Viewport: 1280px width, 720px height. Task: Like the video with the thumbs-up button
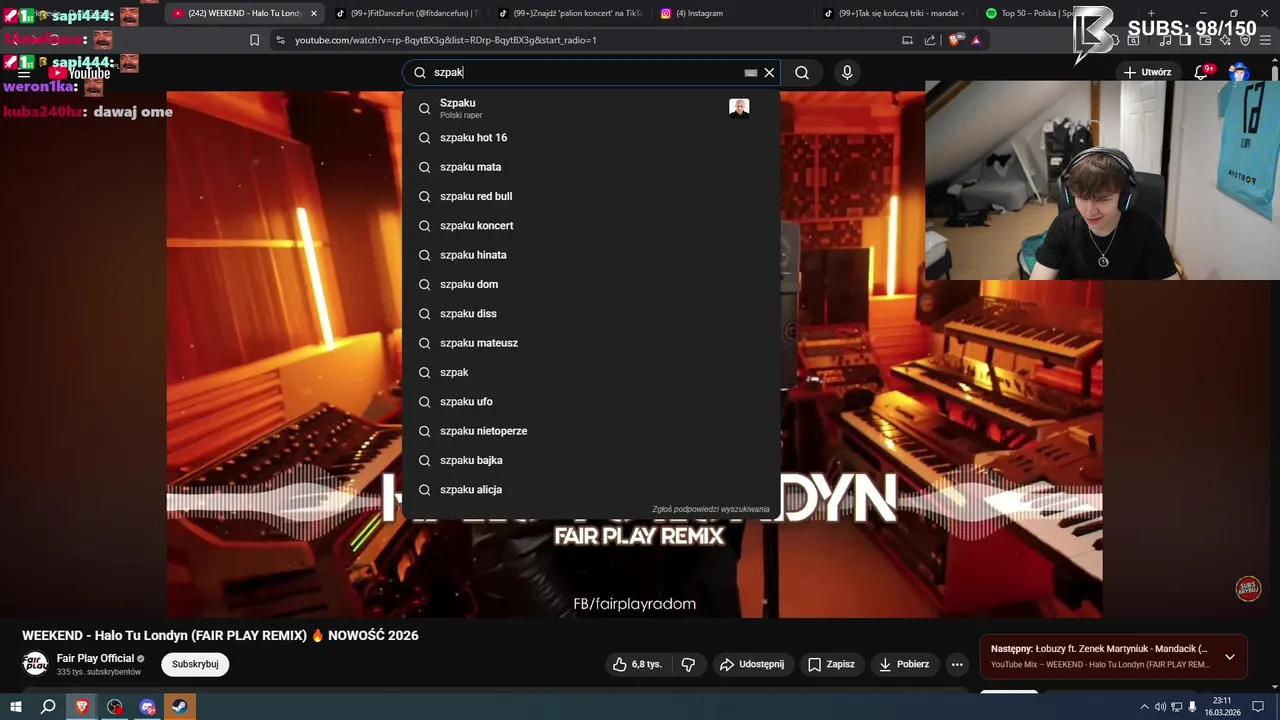(637, 664)
